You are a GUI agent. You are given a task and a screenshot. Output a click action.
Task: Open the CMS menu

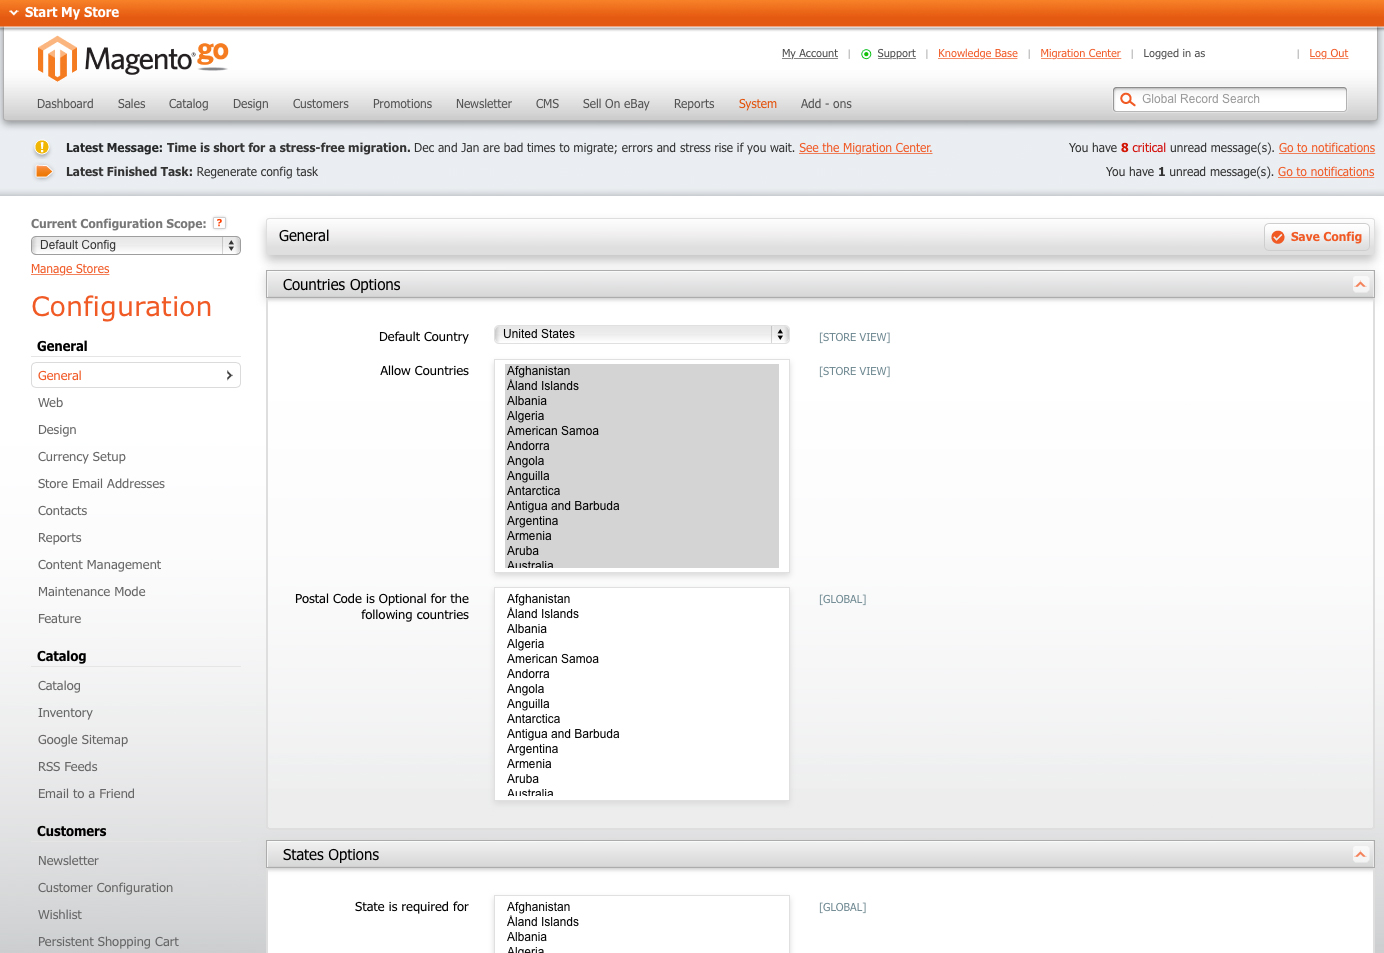[547, 104]
